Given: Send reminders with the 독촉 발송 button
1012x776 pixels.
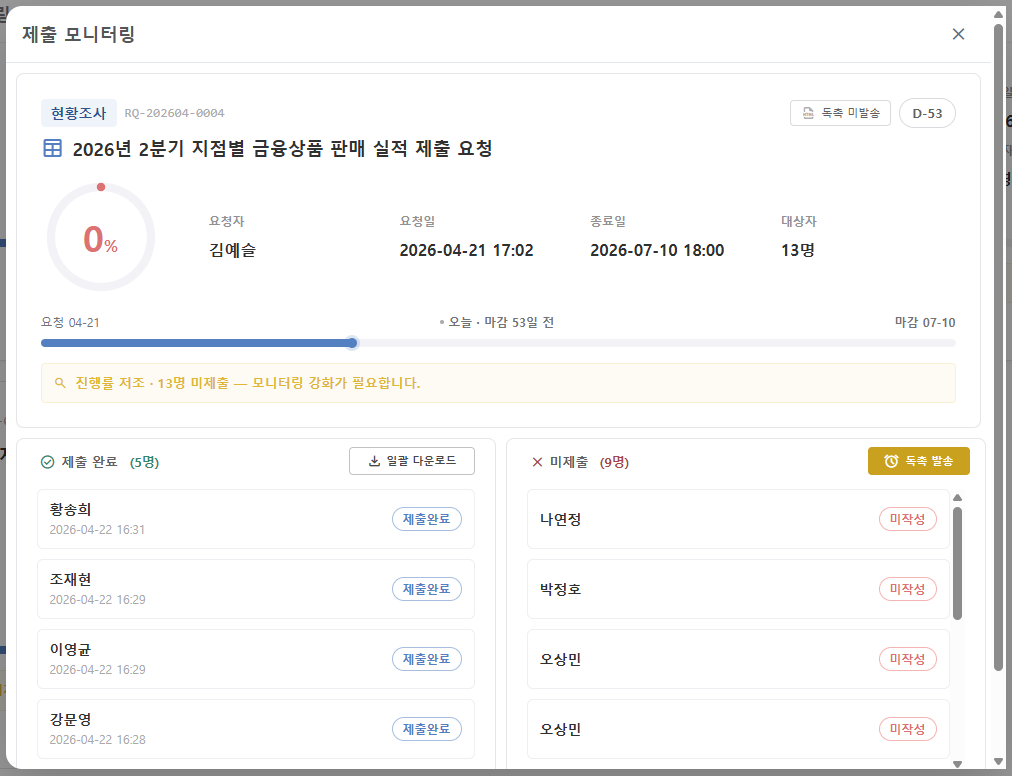Looking at the screenshot, I should point(918,461).
